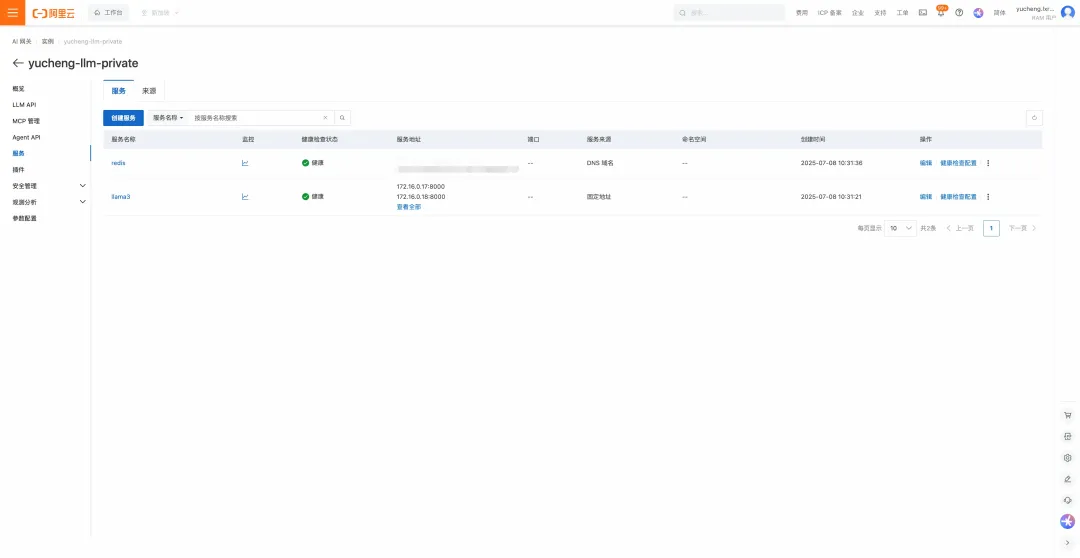This screenshot has width=1080, height=558.
Task: Refresh the service list
Action: [1034, 118]
